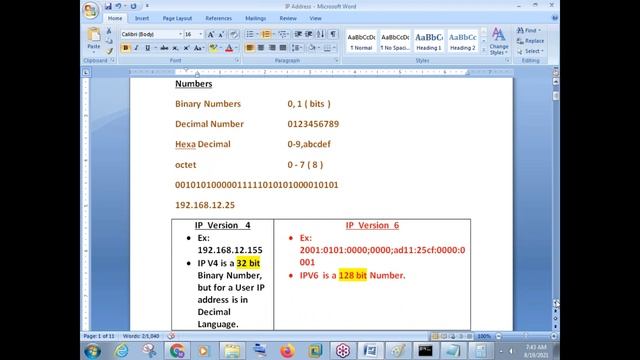
Task: Click the proofing status icon
Action: (x=171, y=336)
